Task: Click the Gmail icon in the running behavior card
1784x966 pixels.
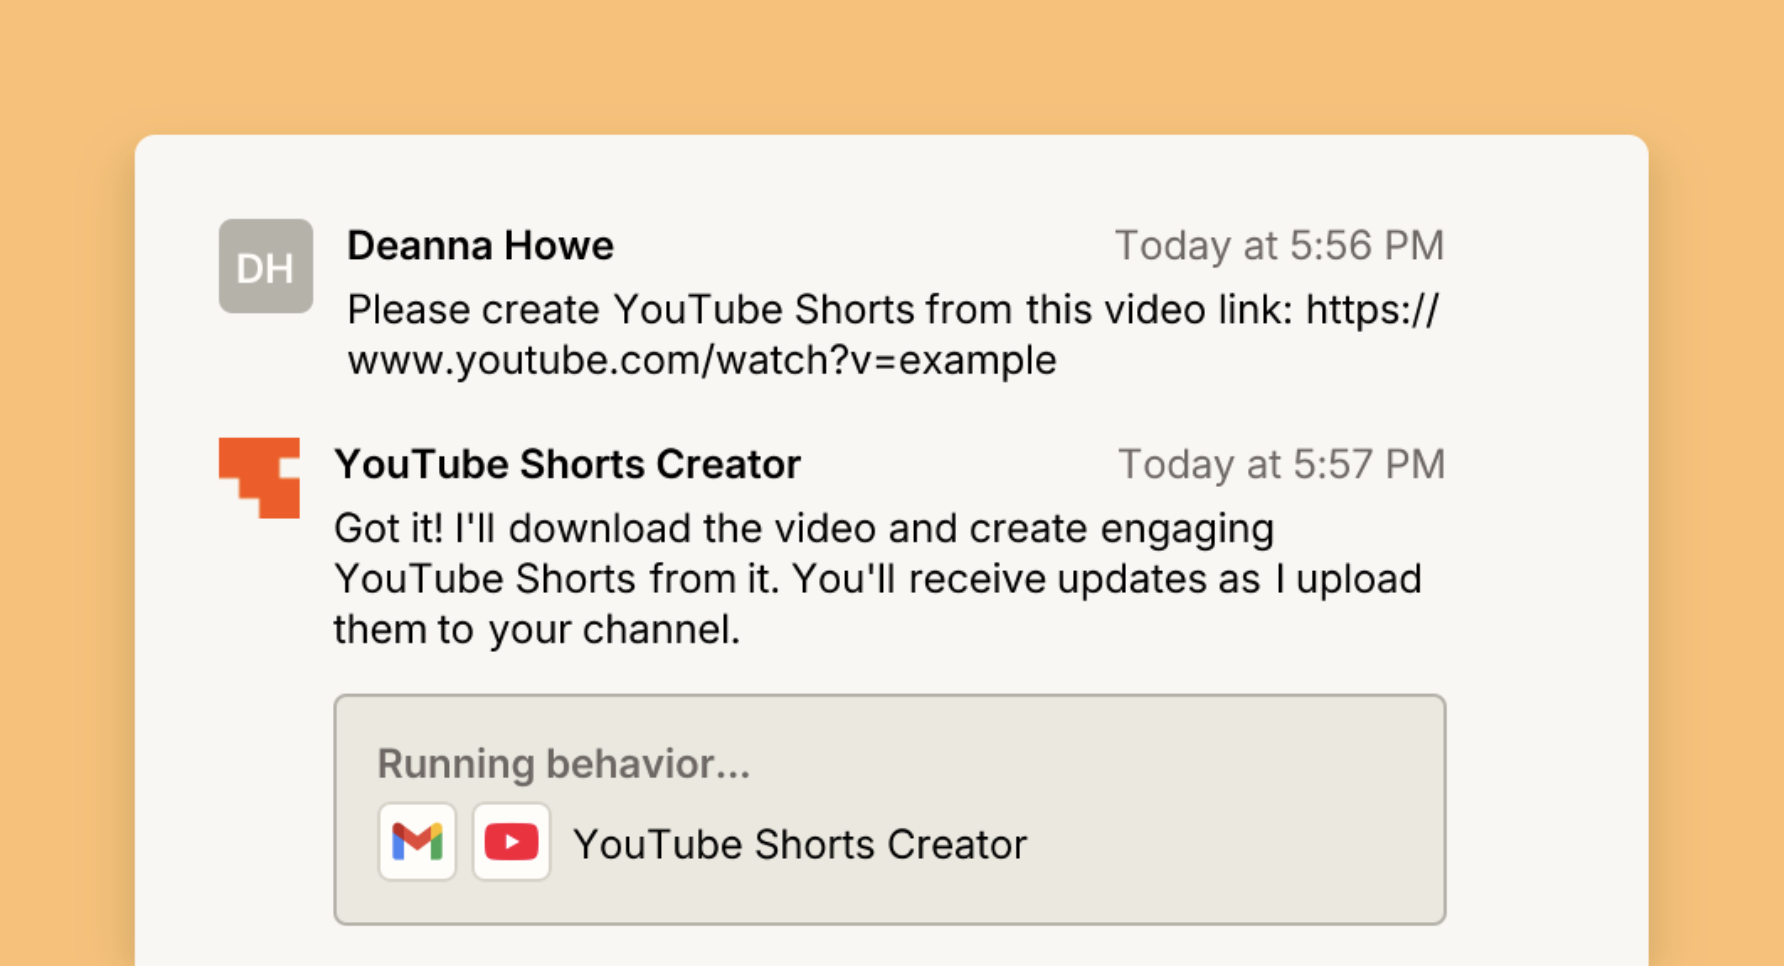Action: (x=417, y=841)
